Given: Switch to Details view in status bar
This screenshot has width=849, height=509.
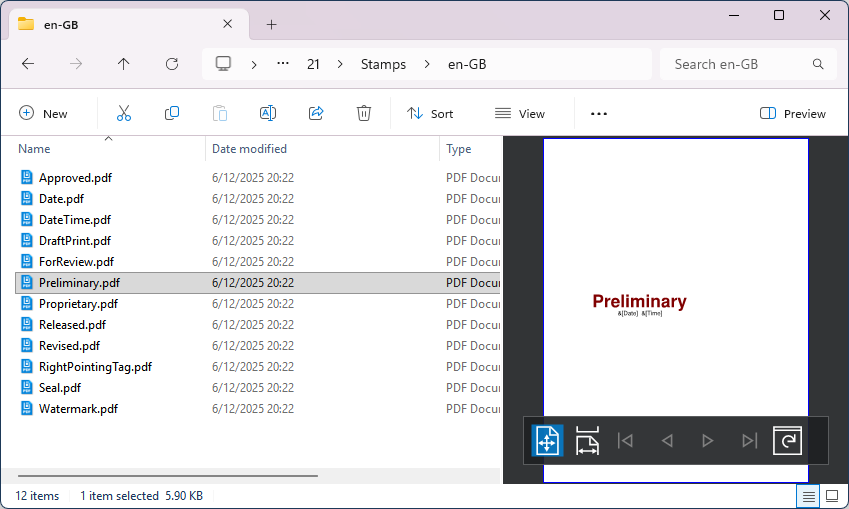Looking at the screenshot, I should [x=808, y=496].
